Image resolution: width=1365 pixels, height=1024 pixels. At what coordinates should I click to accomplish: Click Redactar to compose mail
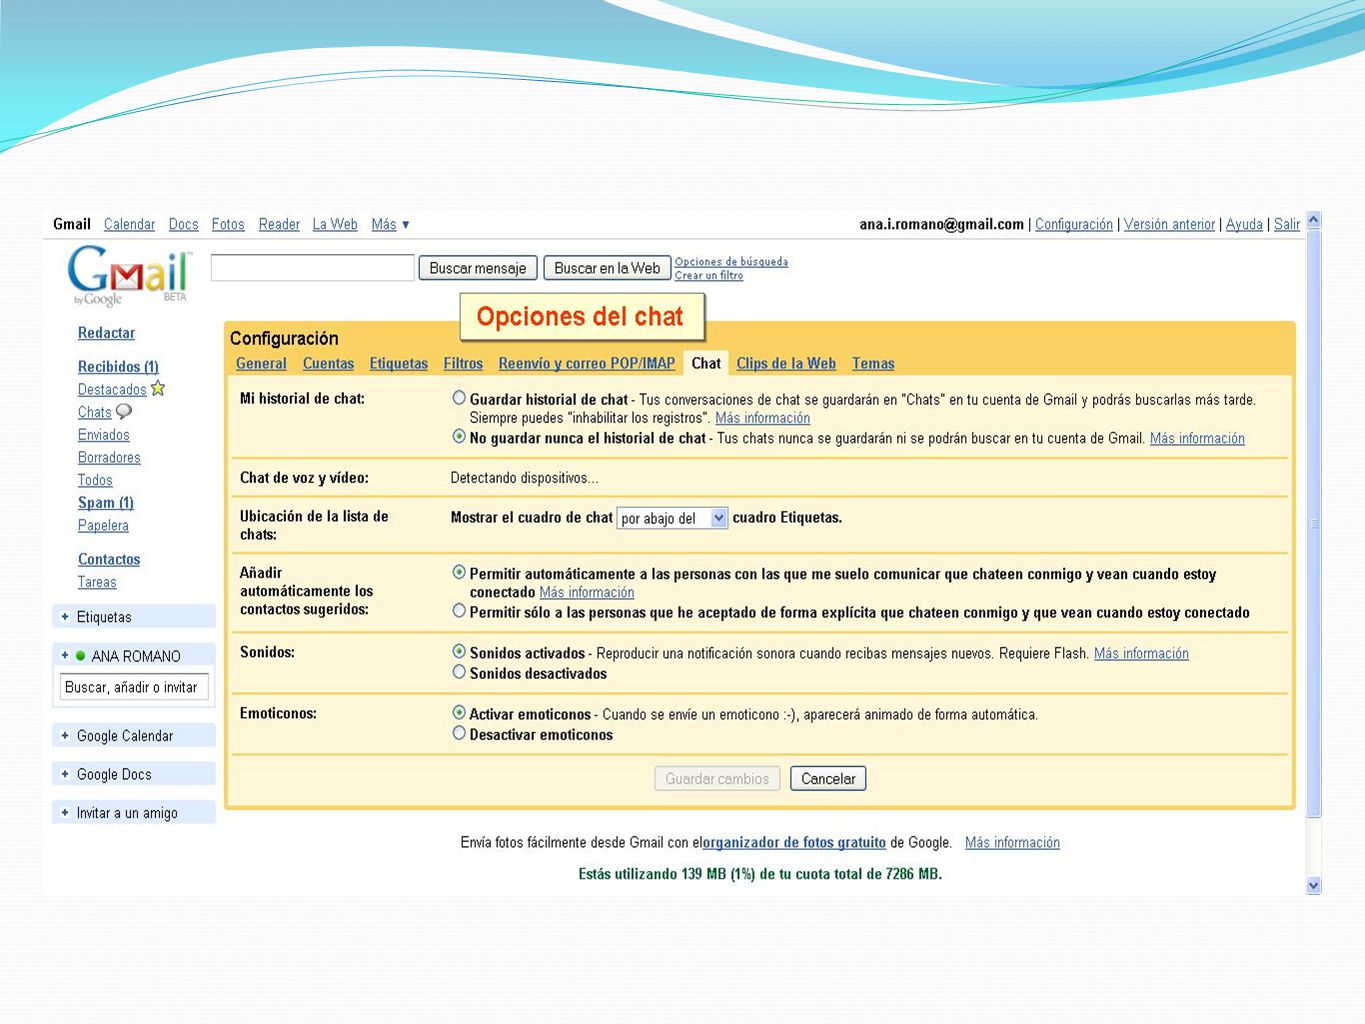[106, 333]
